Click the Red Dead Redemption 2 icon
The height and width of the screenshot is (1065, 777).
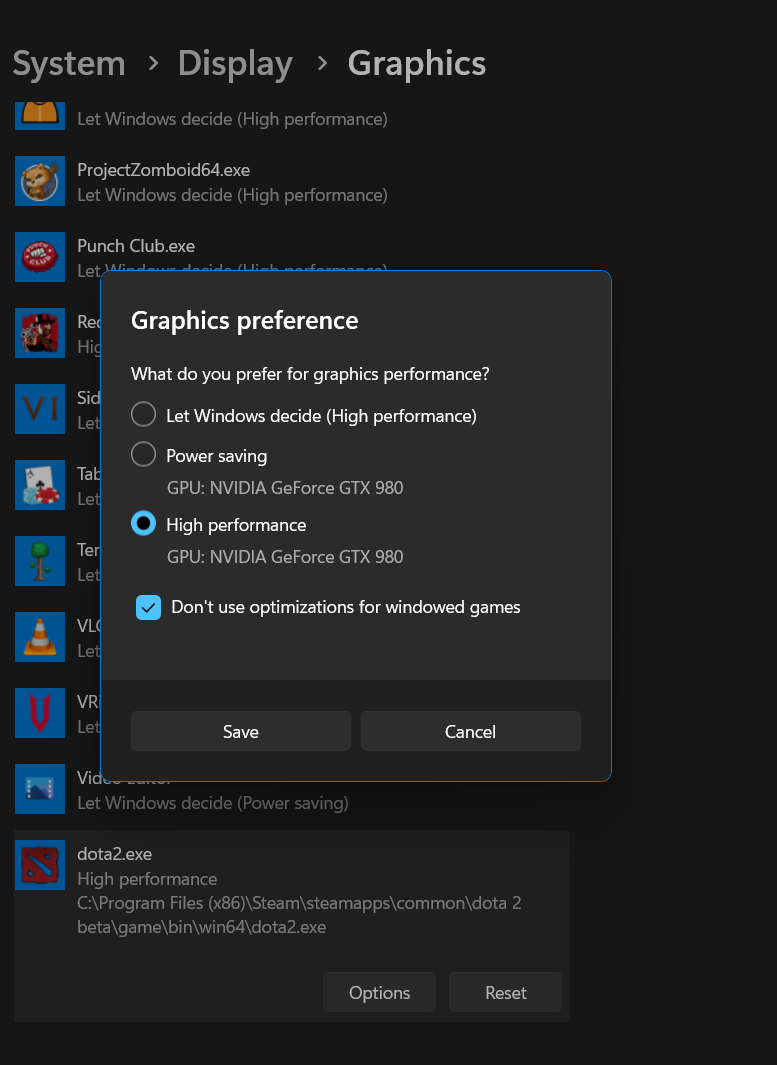click(x=40, y=333)
